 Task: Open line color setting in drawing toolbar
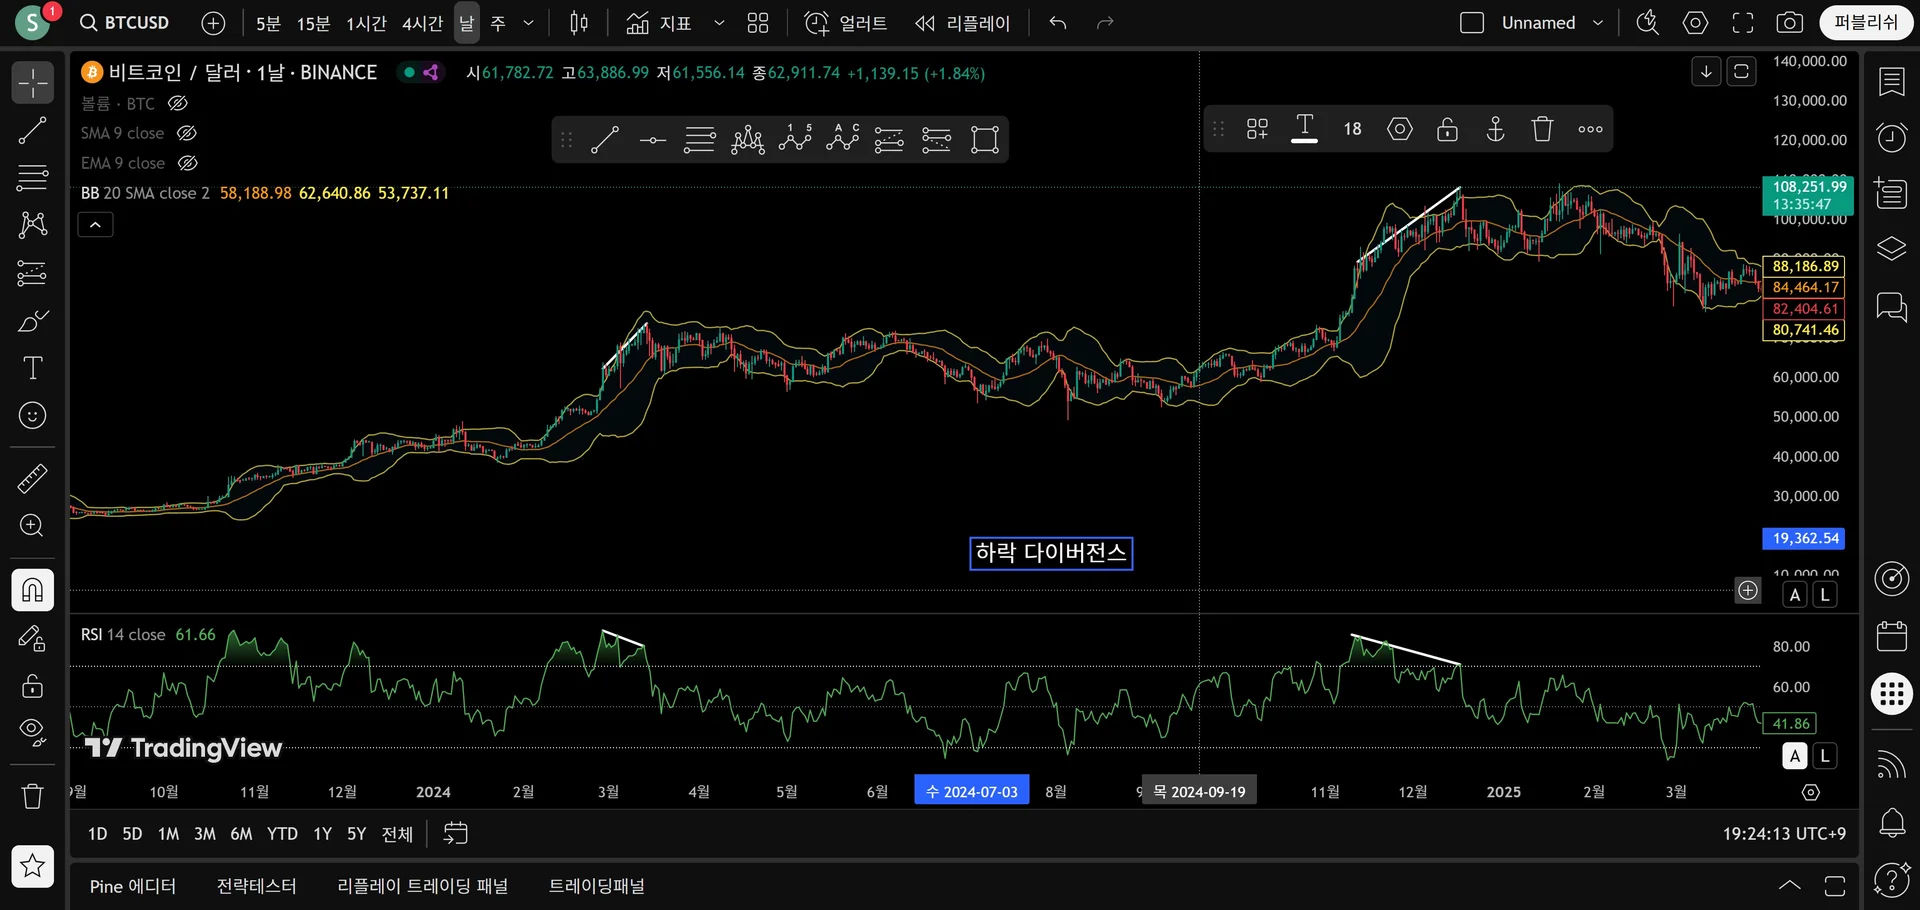coord(1304,129)
